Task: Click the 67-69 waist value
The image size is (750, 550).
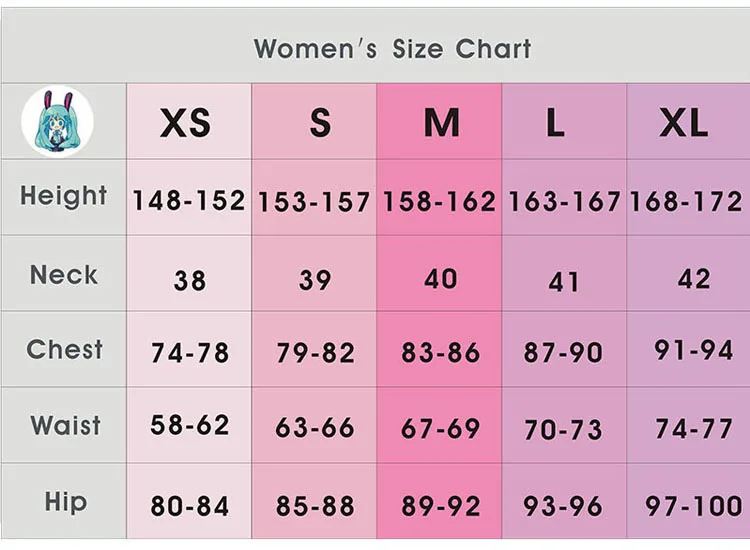Action: (x=441, y=428)
